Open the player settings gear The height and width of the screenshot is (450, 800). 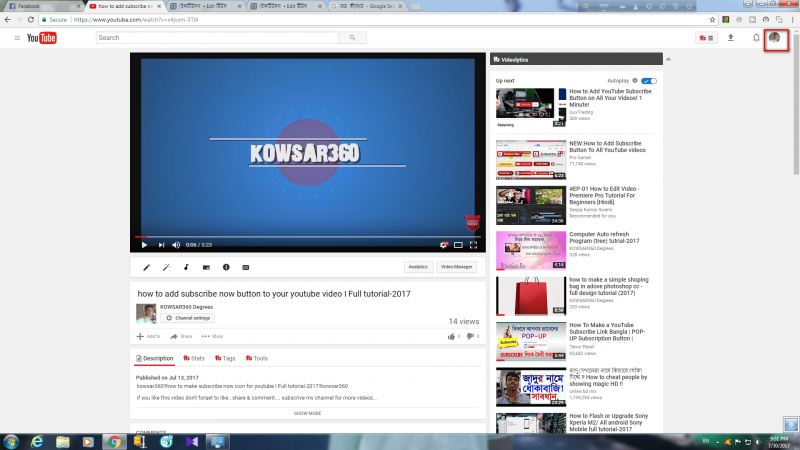pos(443,245)
